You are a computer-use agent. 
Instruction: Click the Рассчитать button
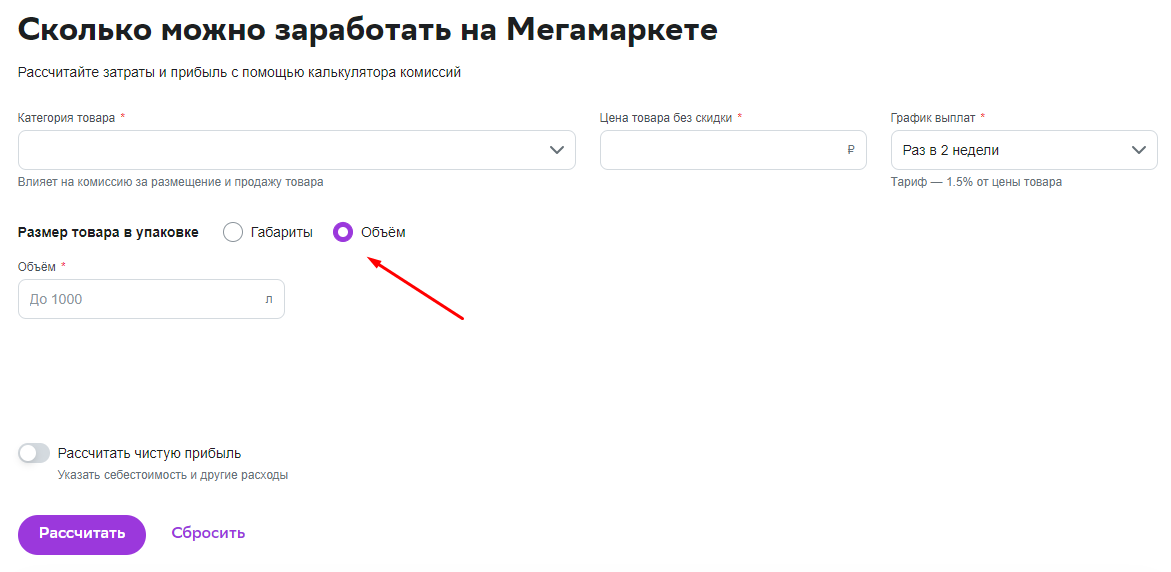(x=82, y=535)
